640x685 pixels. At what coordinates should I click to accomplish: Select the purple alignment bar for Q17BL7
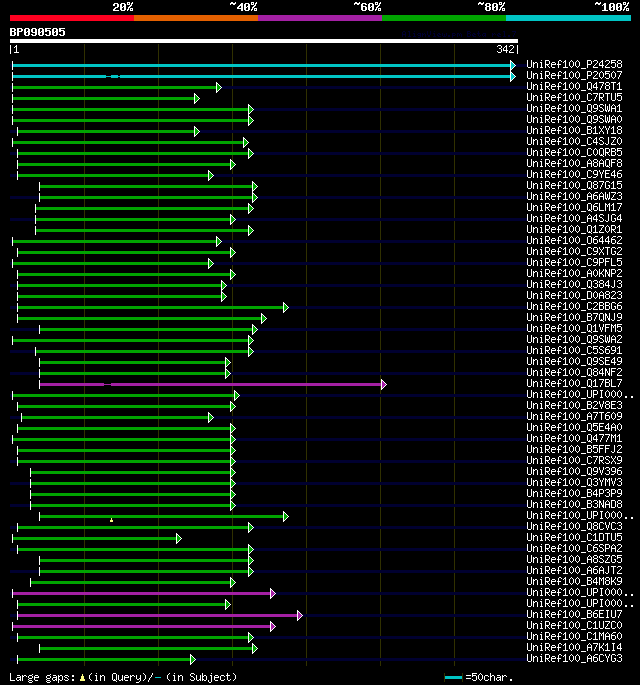[213, 384]
